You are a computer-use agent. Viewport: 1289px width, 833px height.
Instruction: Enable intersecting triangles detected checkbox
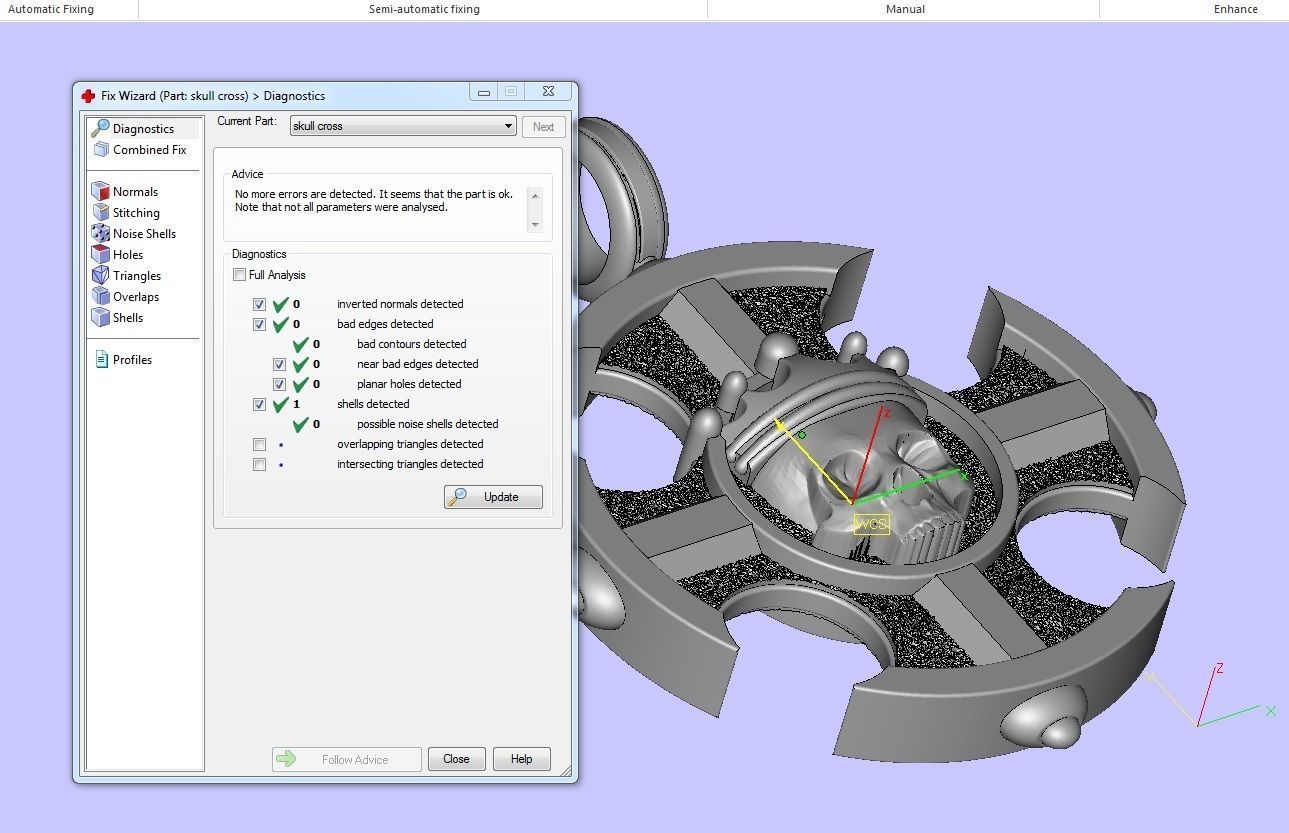pyautogui.click(x=259, y=464)
